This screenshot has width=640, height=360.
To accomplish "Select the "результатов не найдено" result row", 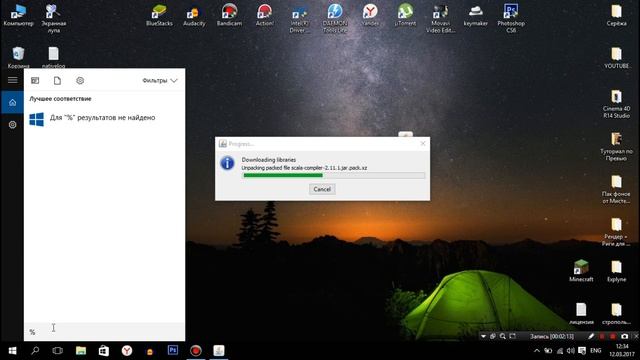I will coord(104,118).
